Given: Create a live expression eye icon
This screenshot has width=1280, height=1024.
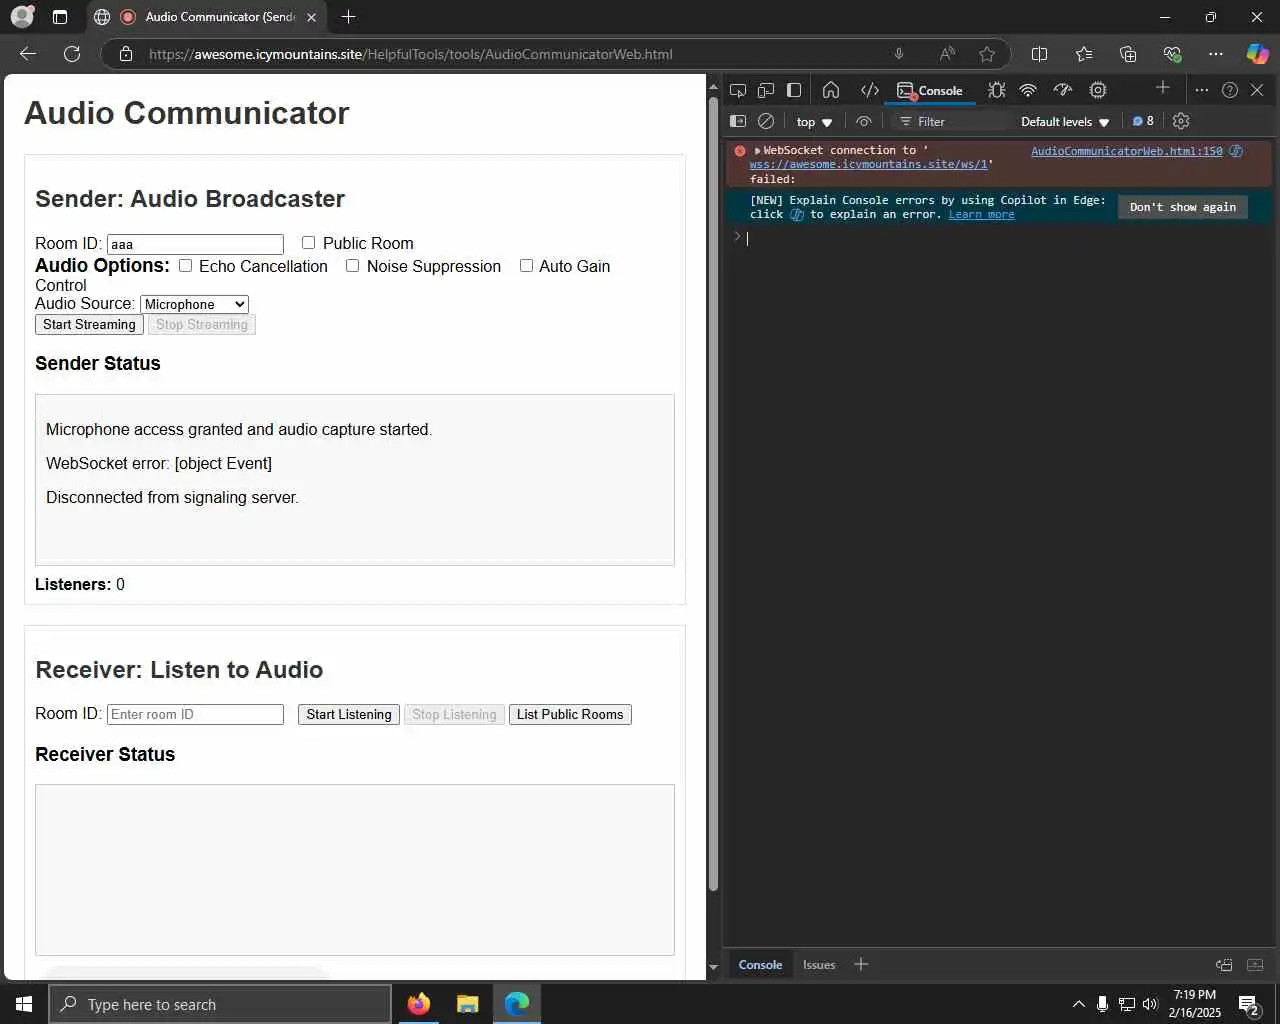Looking at the screenshot, I should click(x=864, y=121).
